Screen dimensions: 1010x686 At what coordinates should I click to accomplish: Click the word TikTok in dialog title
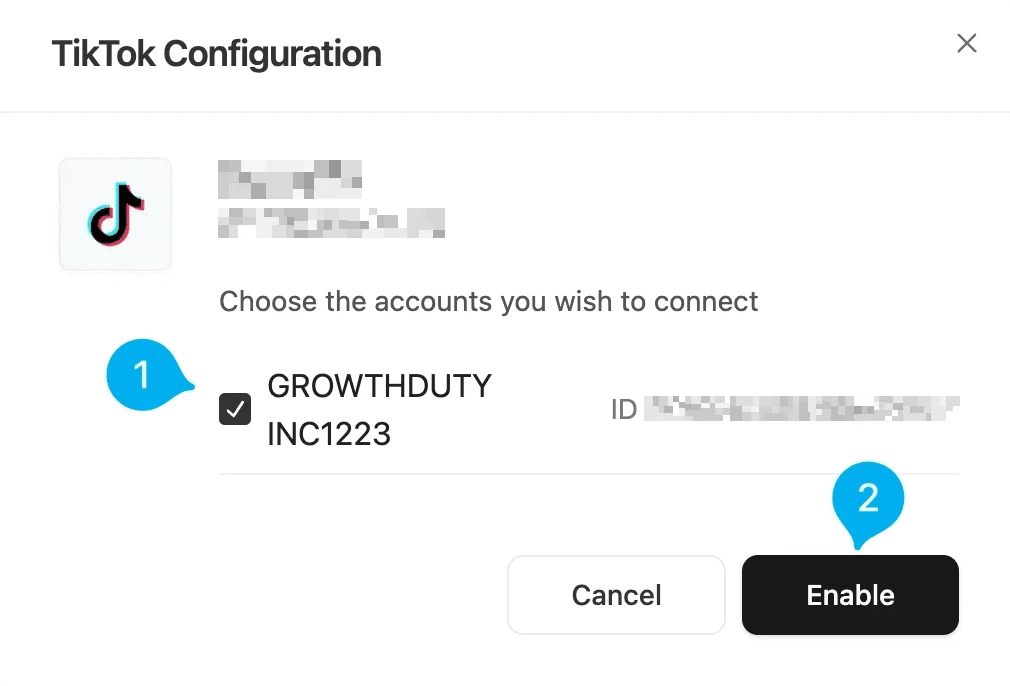pos(104,53)
